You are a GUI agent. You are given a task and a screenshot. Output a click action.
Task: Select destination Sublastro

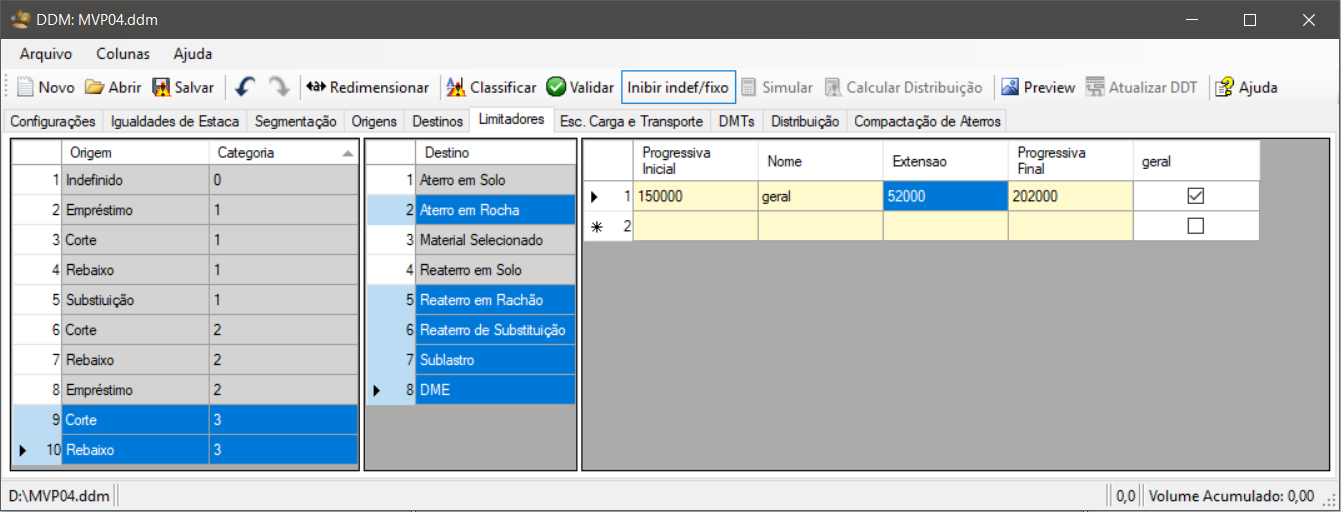(495, 360)
